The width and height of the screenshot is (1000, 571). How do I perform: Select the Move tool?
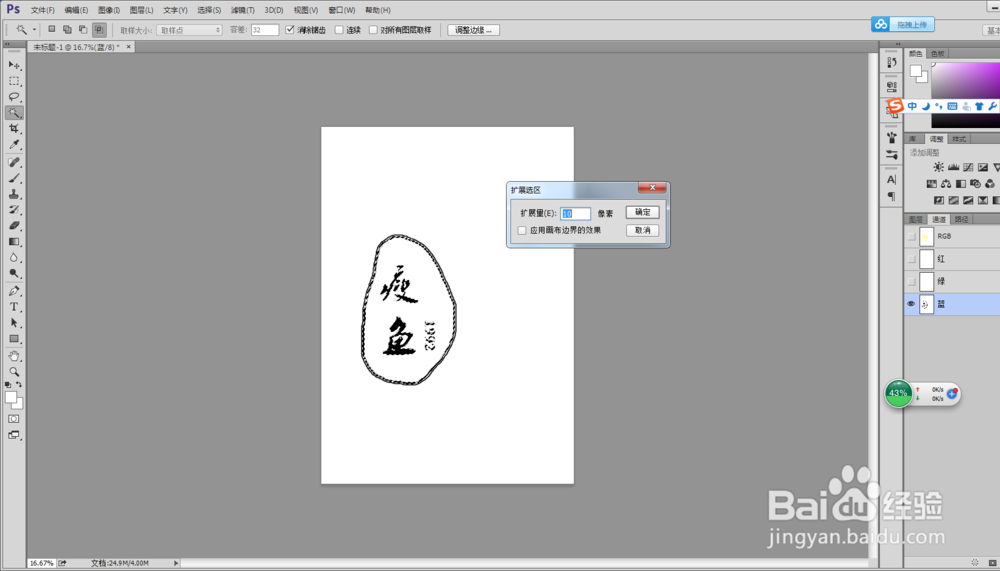(14, 65)
